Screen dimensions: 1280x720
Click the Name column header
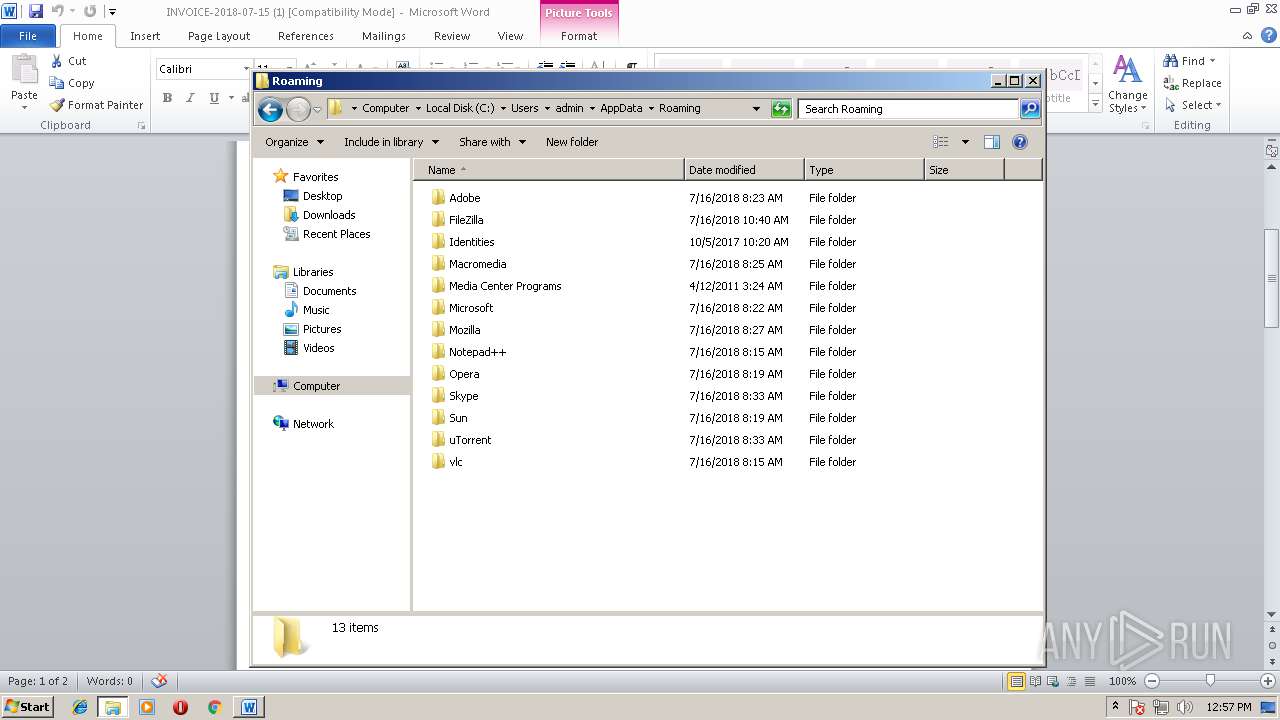(x=549, y=170)
